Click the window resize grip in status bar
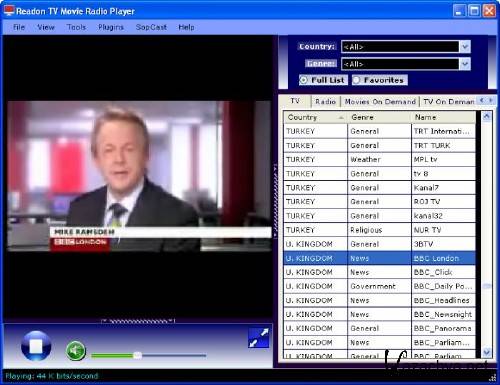 [492, 378]
